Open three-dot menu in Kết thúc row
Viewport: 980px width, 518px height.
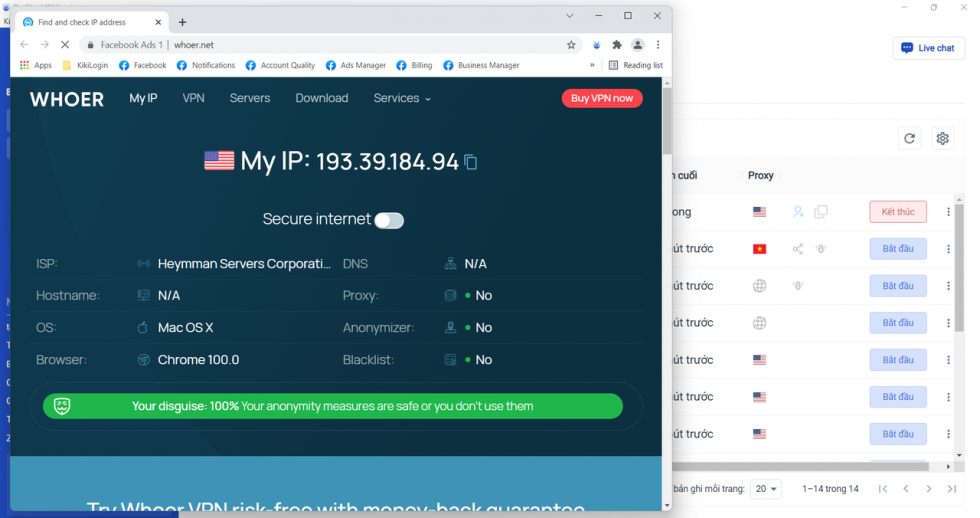pyautogui.click(x=948, y=212)
